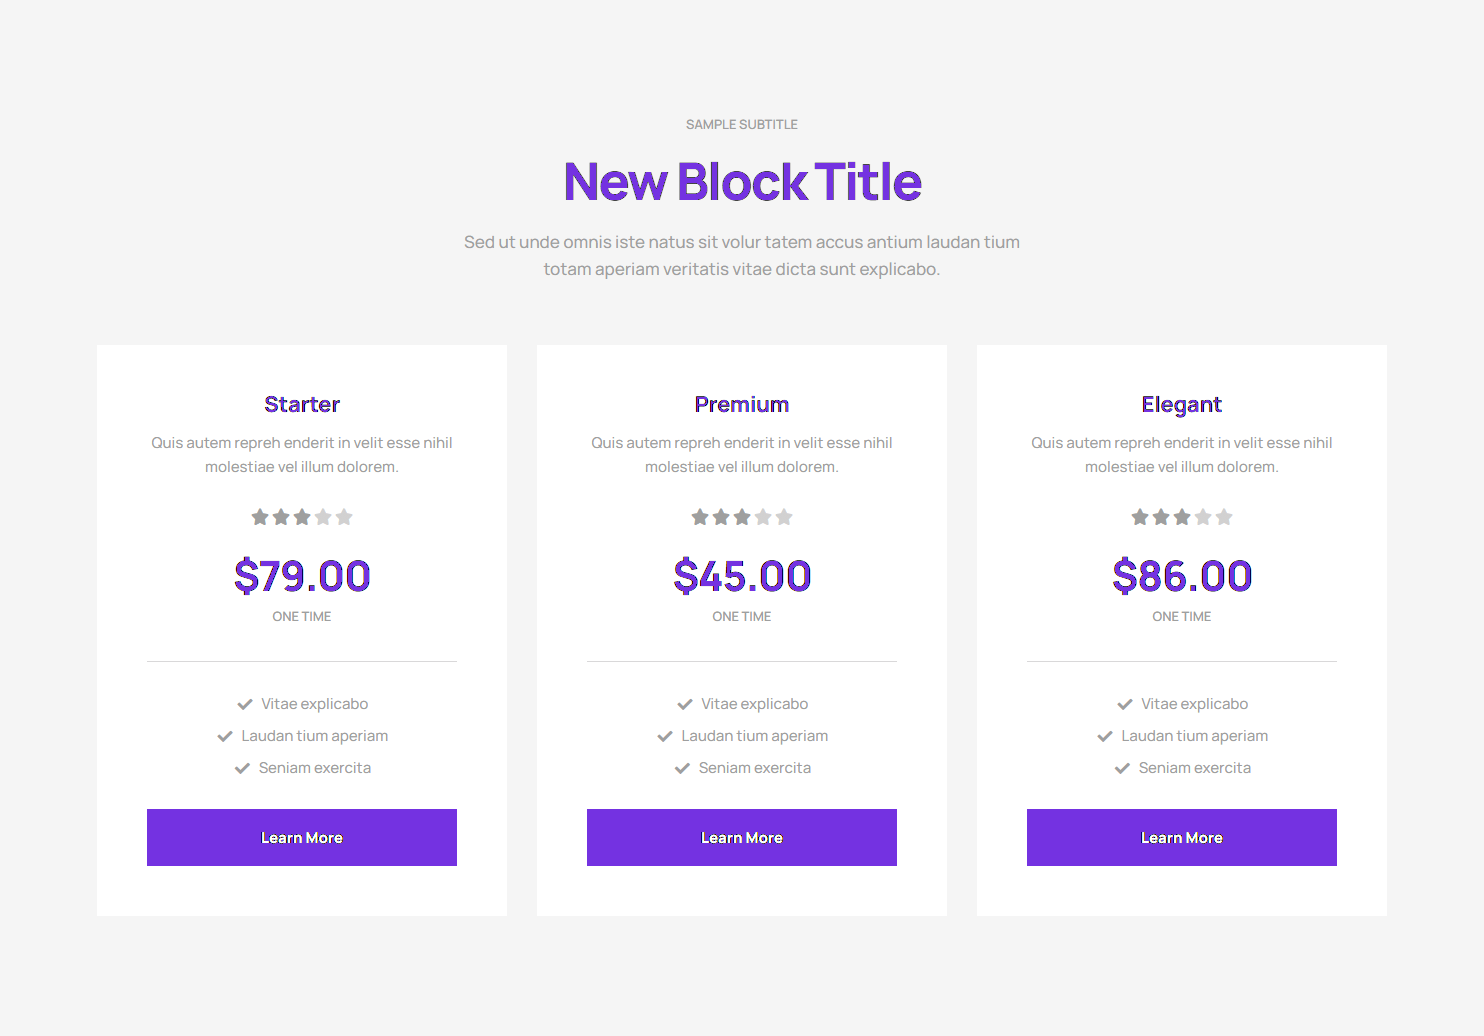This screenshot has width=1484, height=1036.
Task: Select the fourth star in Premium rating
Action: pyautogui.click(x=763, y=517)
